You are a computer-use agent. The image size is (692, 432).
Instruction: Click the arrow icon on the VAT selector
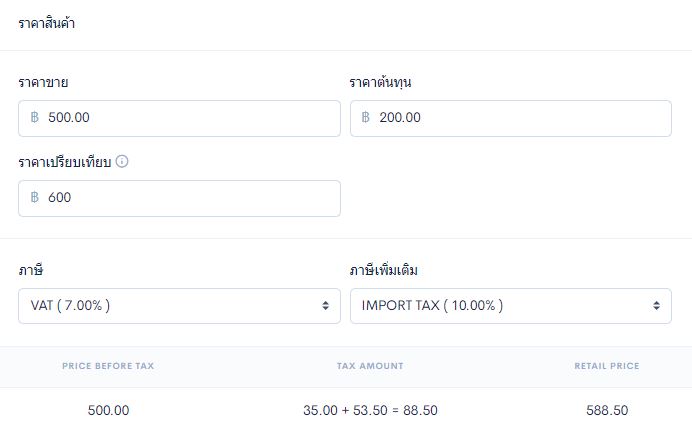(325, 305)
